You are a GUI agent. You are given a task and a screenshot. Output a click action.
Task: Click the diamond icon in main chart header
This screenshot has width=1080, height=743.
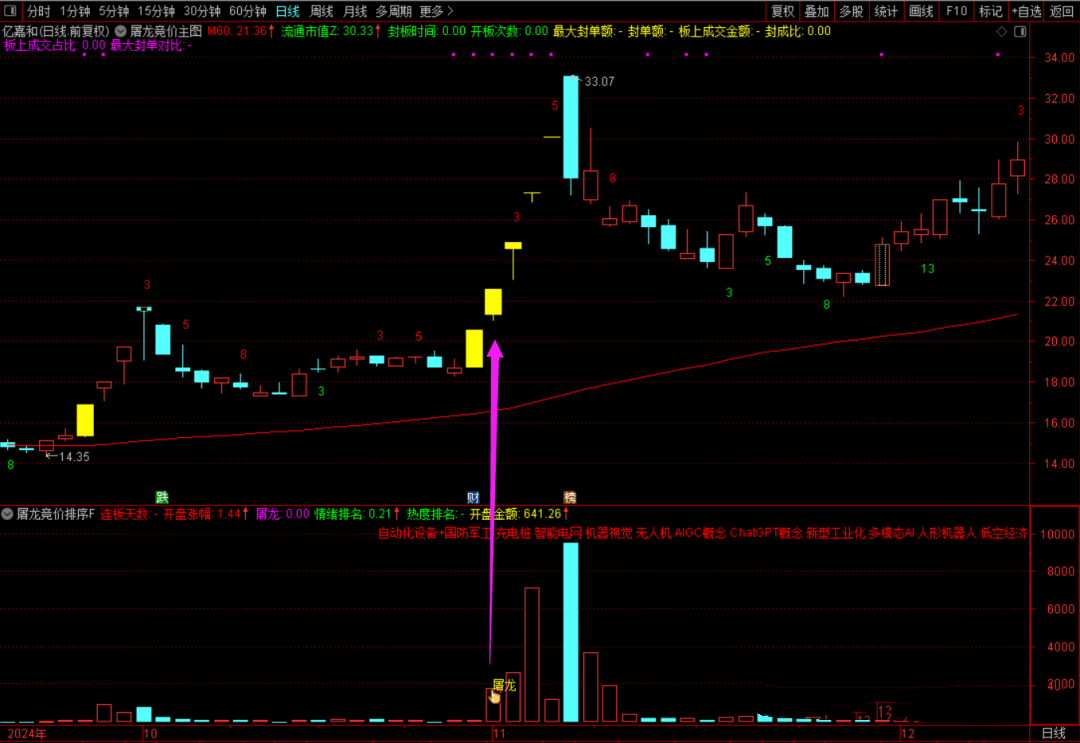pyautogui.click(x=1002, y=31)
